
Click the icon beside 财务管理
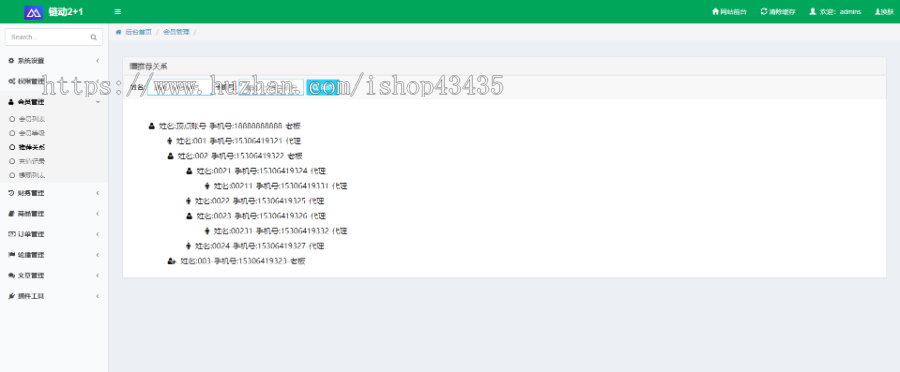coord(11,193)
